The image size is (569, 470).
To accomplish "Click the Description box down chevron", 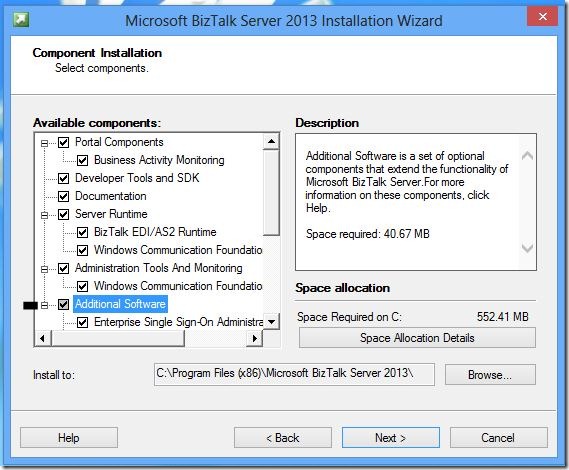I will pyautogui.click(x=527, y=248).
